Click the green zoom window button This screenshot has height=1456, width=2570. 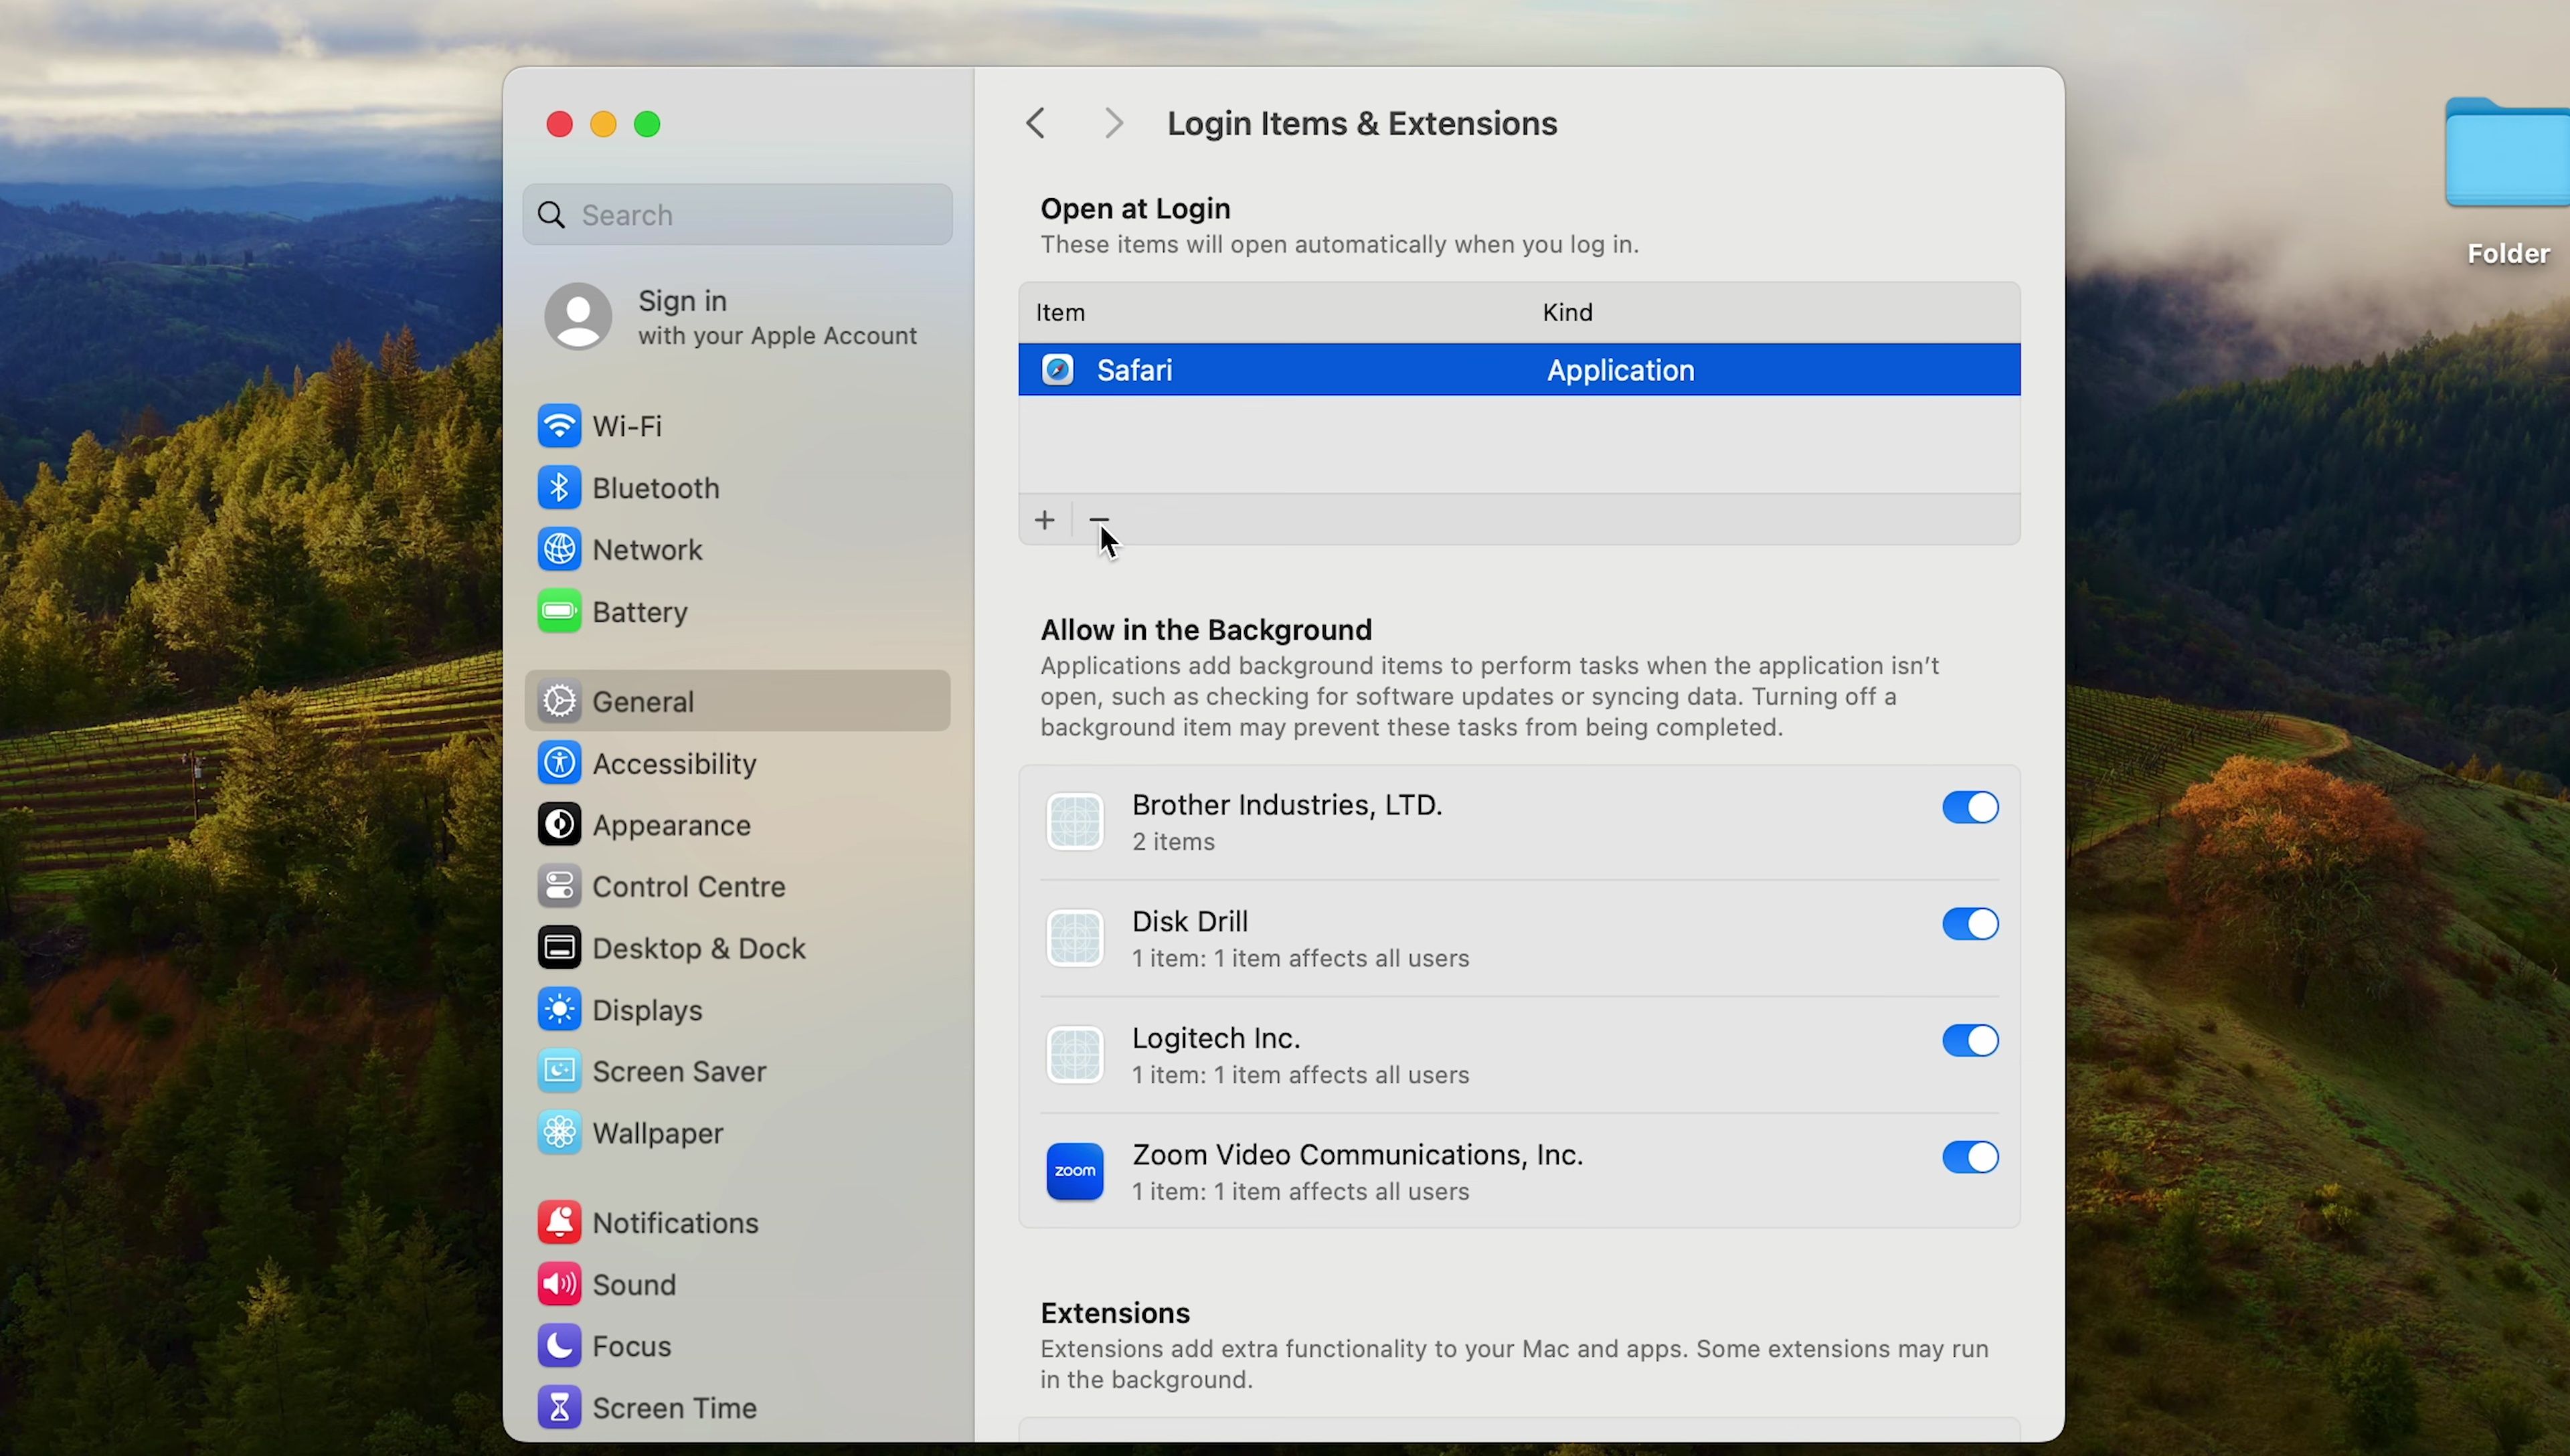pos(647,124)
